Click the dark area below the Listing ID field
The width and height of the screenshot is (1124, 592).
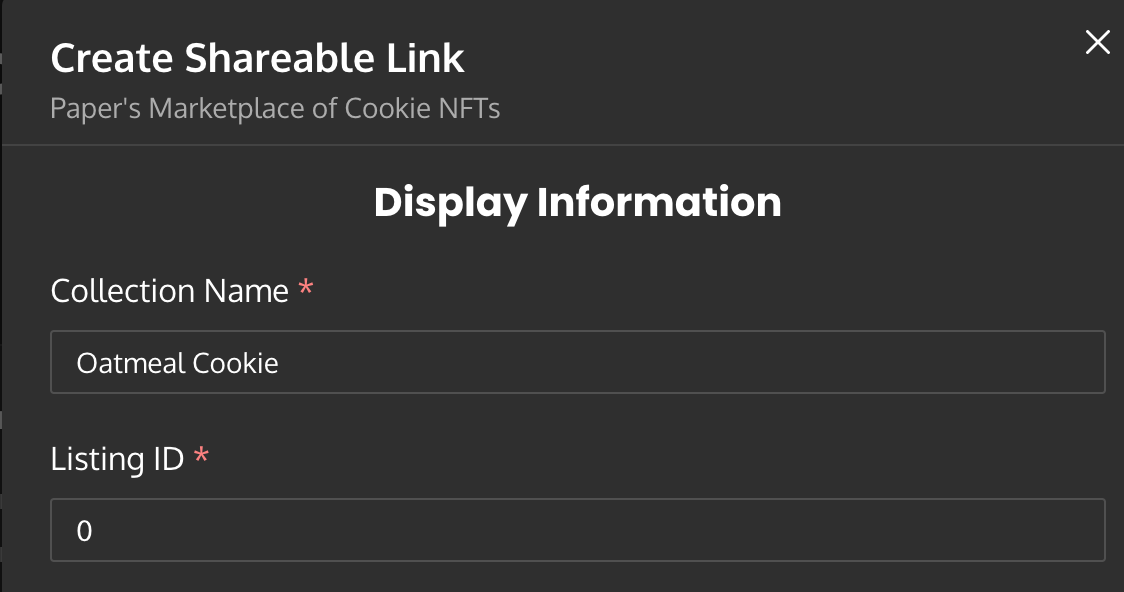pyautogui.click(x=562, y=580)
